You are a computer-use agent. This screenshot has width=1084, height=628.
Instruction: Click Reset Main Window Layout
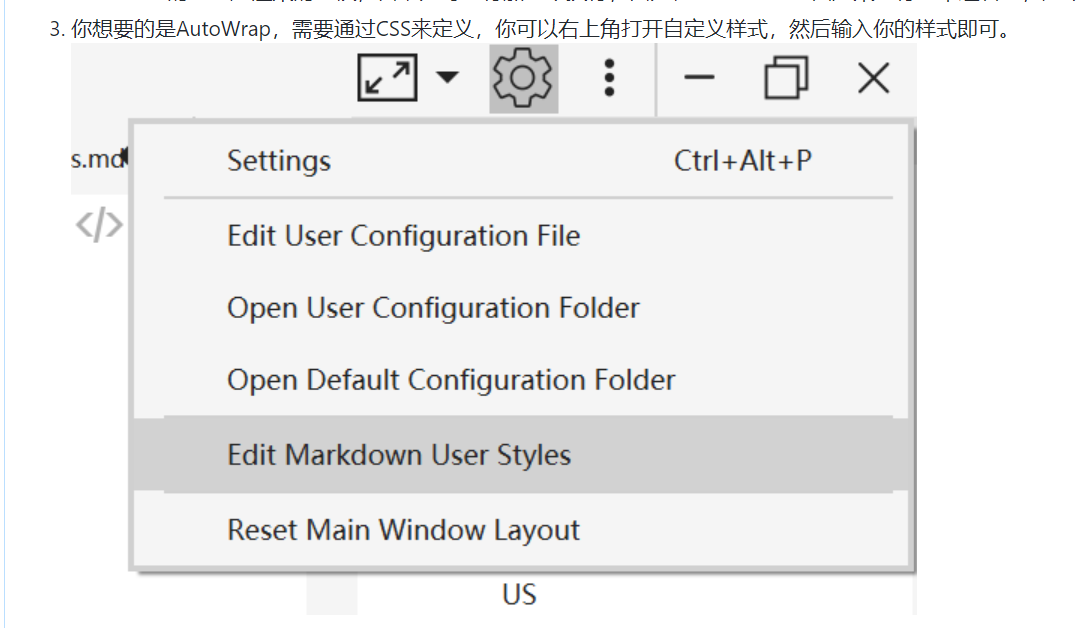(402, 529)
